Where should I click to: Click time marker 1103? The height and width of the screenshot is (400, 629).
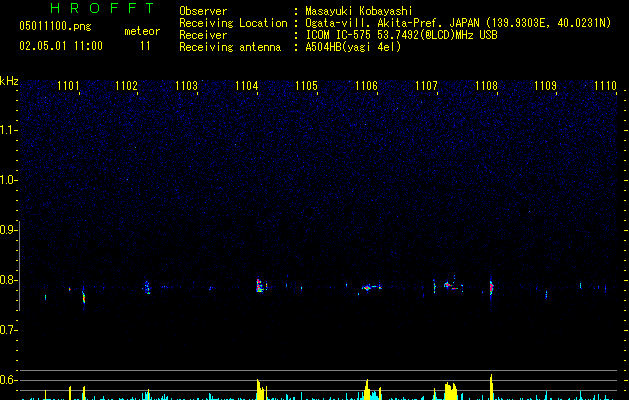coord(187,86)
